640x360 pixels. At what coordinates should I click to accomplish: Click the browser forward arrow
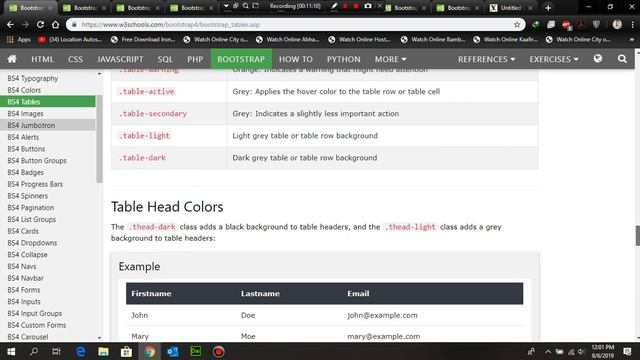tap(25, 24)
